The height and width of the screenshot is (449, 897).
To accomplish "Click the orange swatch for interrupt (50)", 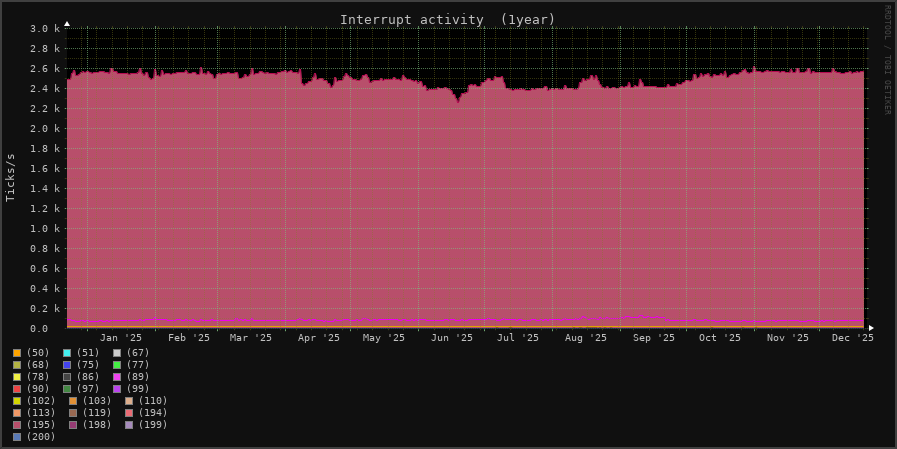I will point(17,353).
